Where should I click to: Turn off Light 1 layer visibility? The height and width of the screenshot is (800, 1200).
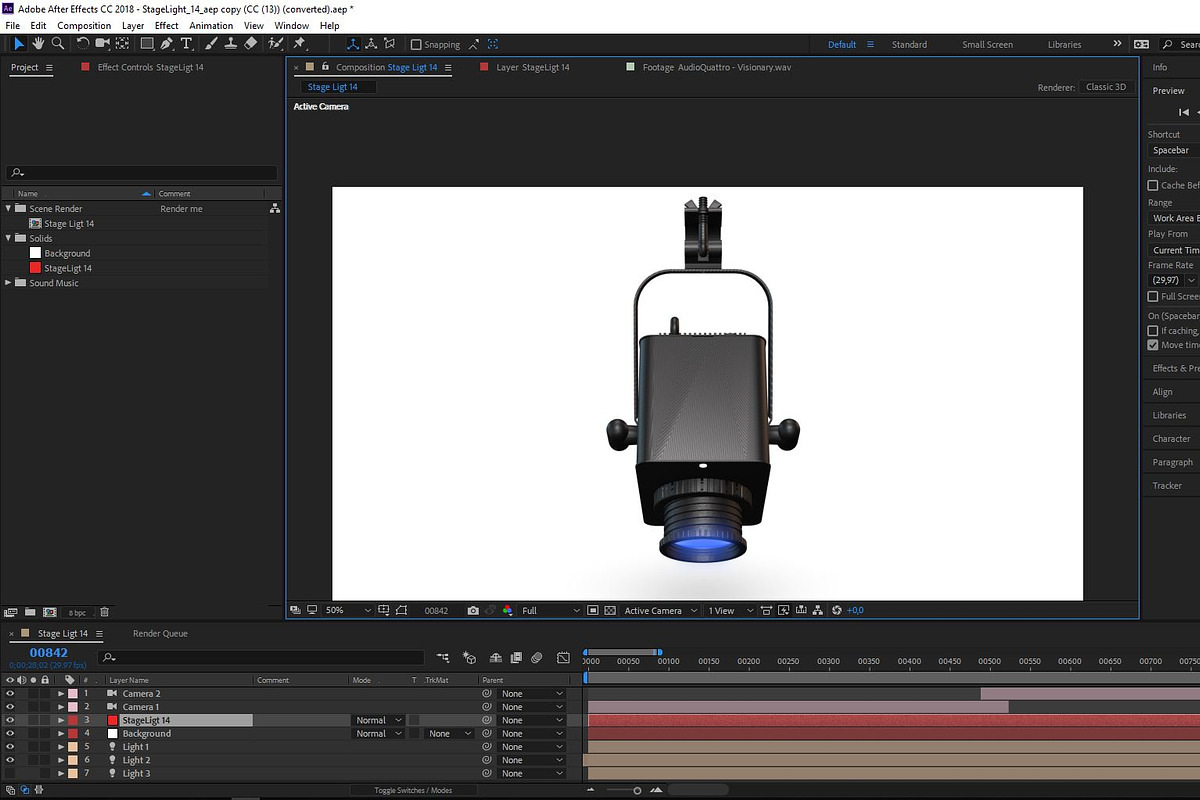pos(9,747)
